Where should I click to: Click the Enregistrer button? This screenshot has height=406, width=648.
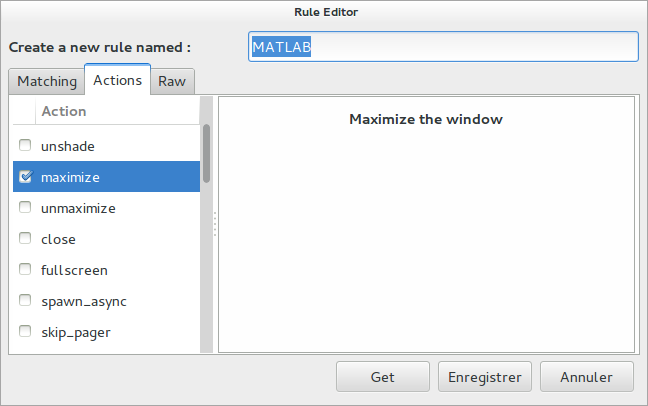485,377
